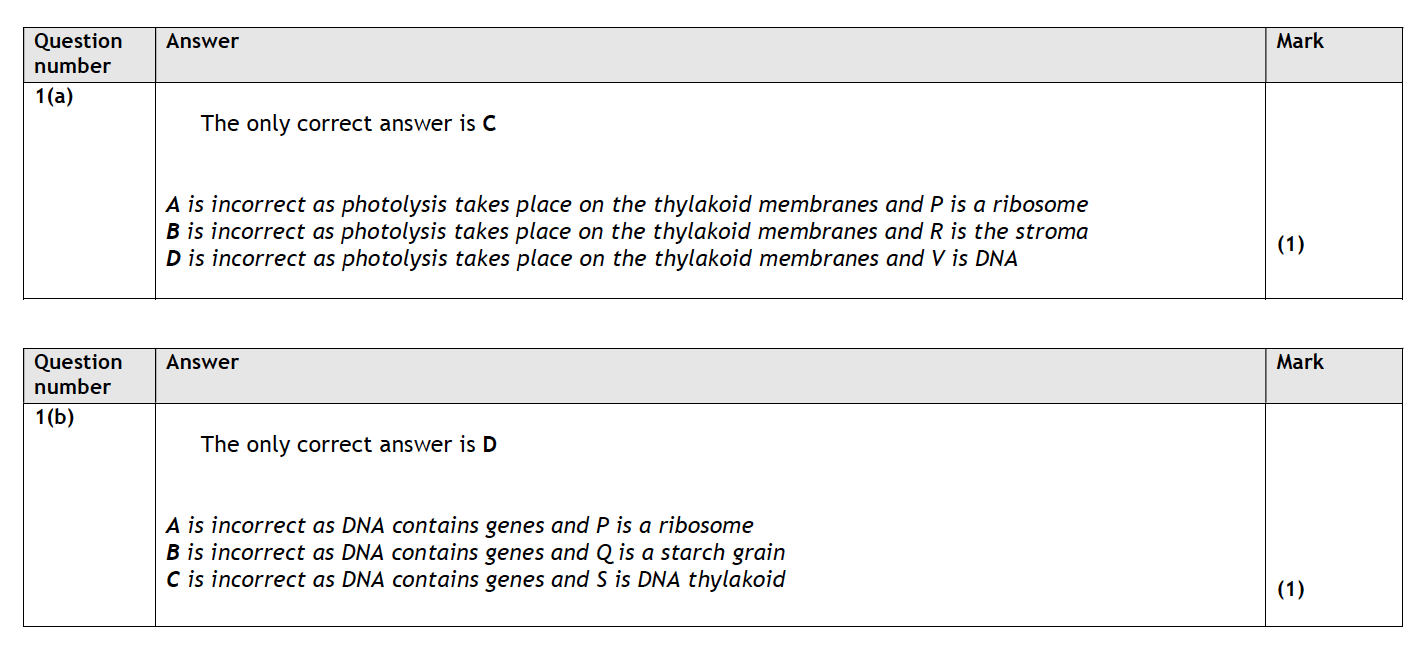
Task: Click the "Answer" header in the 1(b) table
Action: 202,362
